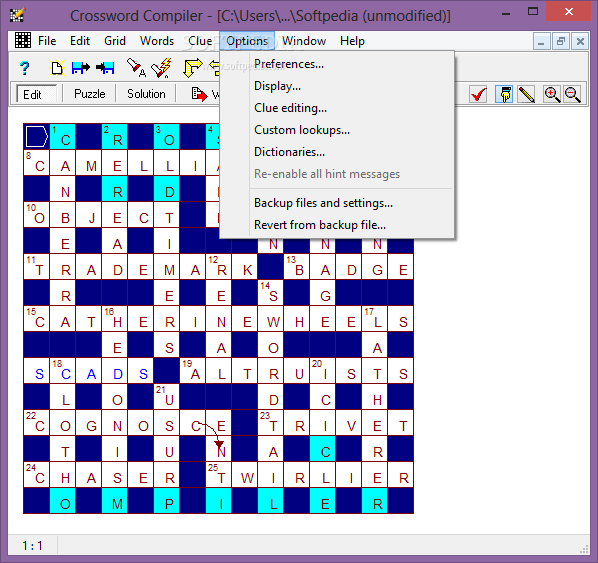Click the flashlight find word icon
Viewport: 598px width, 563px height.
tap(136, 68)
